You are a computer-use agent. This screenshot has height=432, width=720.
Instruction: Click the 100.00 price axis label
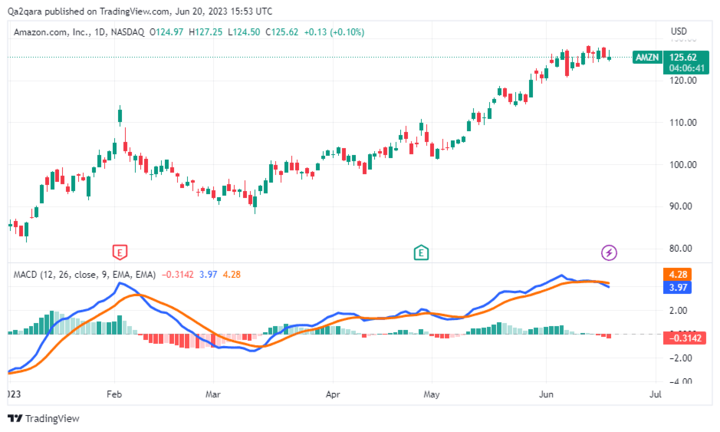[683, 164]
